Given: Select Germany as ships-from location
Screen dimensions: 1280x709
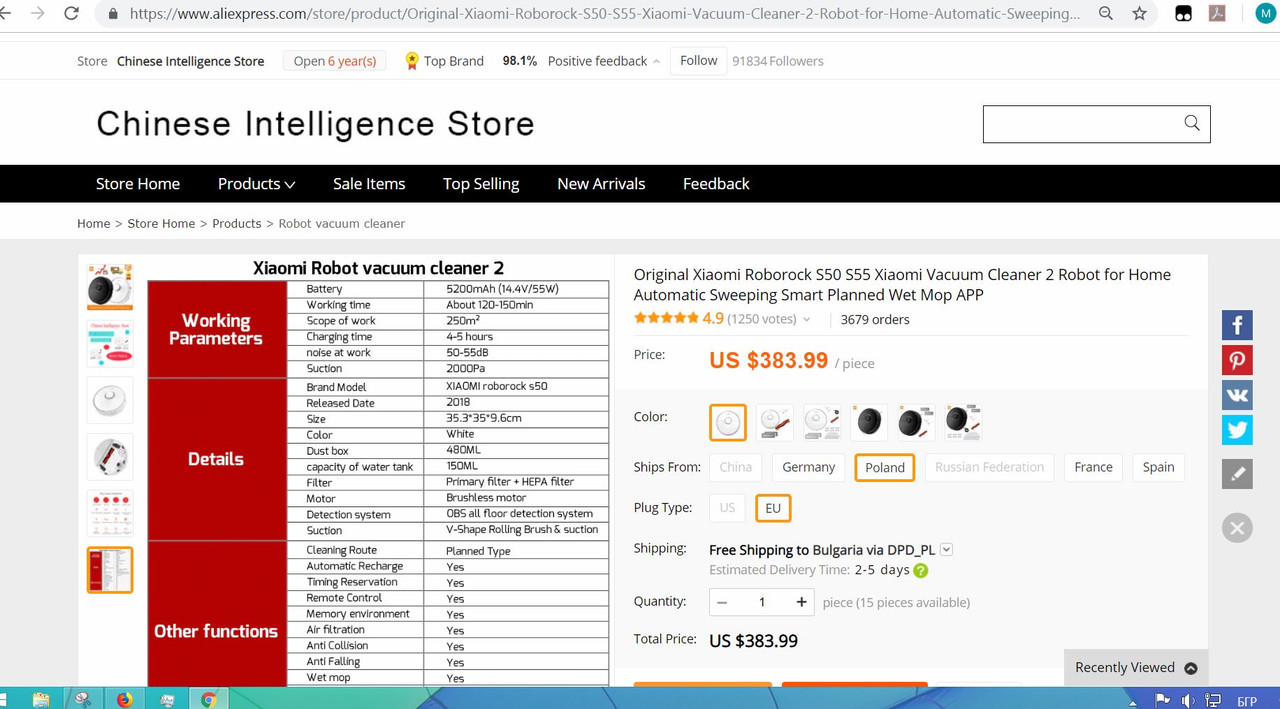Looking at the screenshot, I should pos(808,467).
